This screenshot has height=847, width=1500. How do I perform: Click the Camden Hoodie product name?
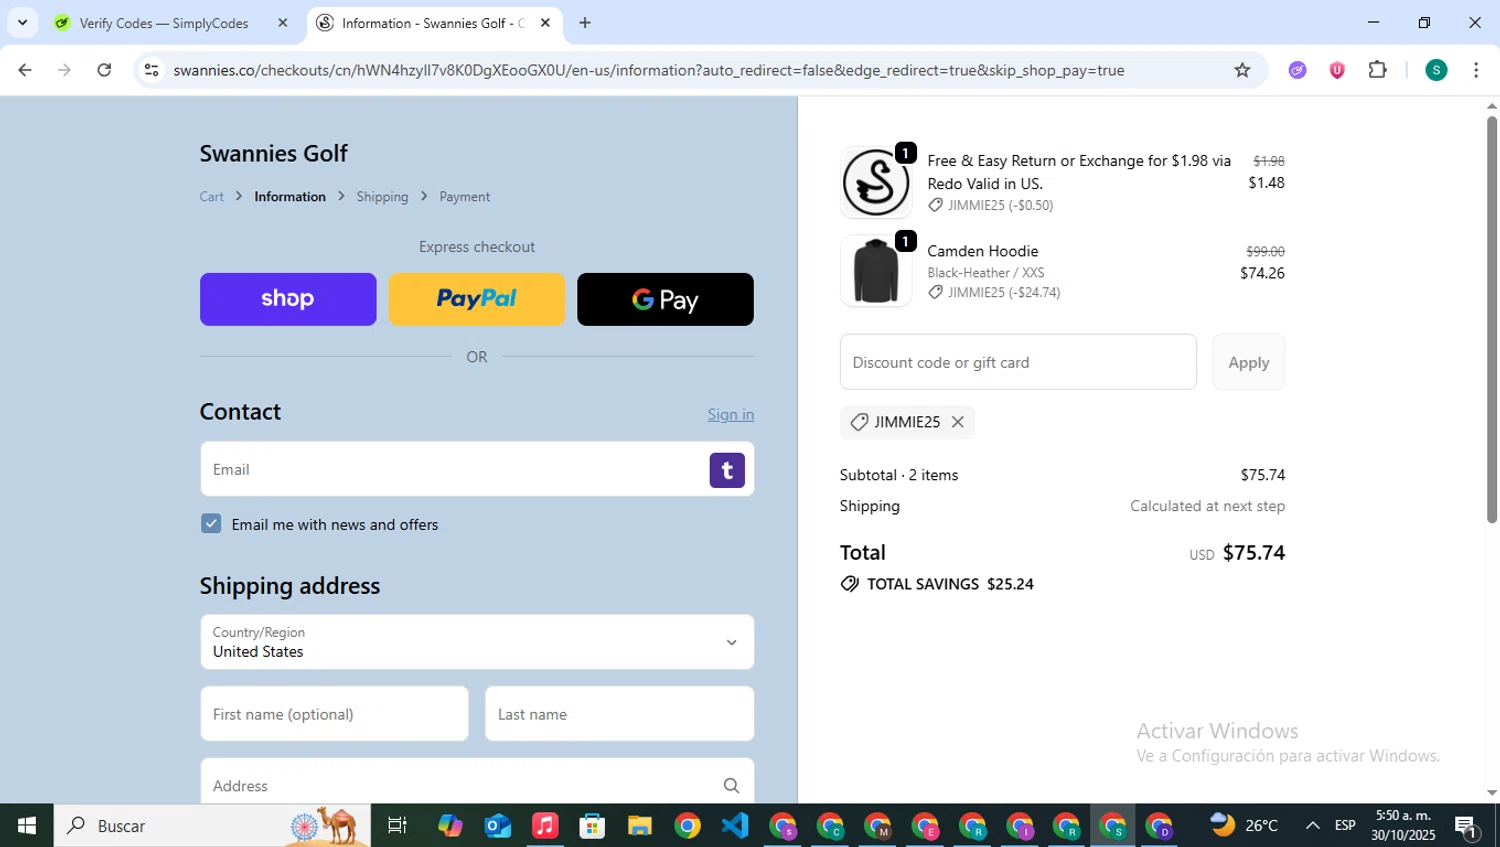pos(983,251)
